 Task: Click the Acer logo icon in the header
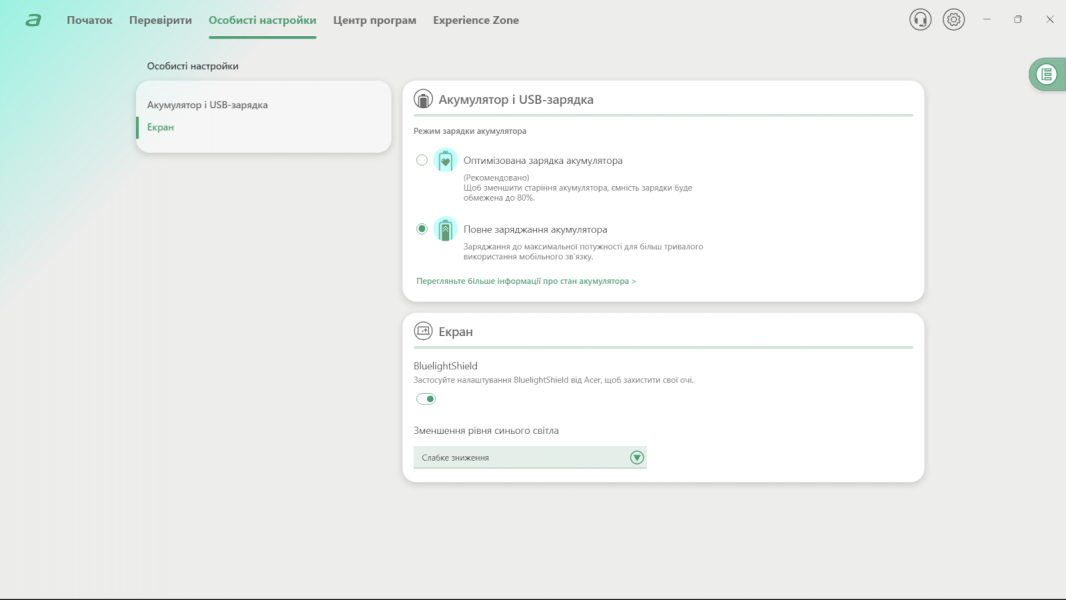[x=34, y=20]
